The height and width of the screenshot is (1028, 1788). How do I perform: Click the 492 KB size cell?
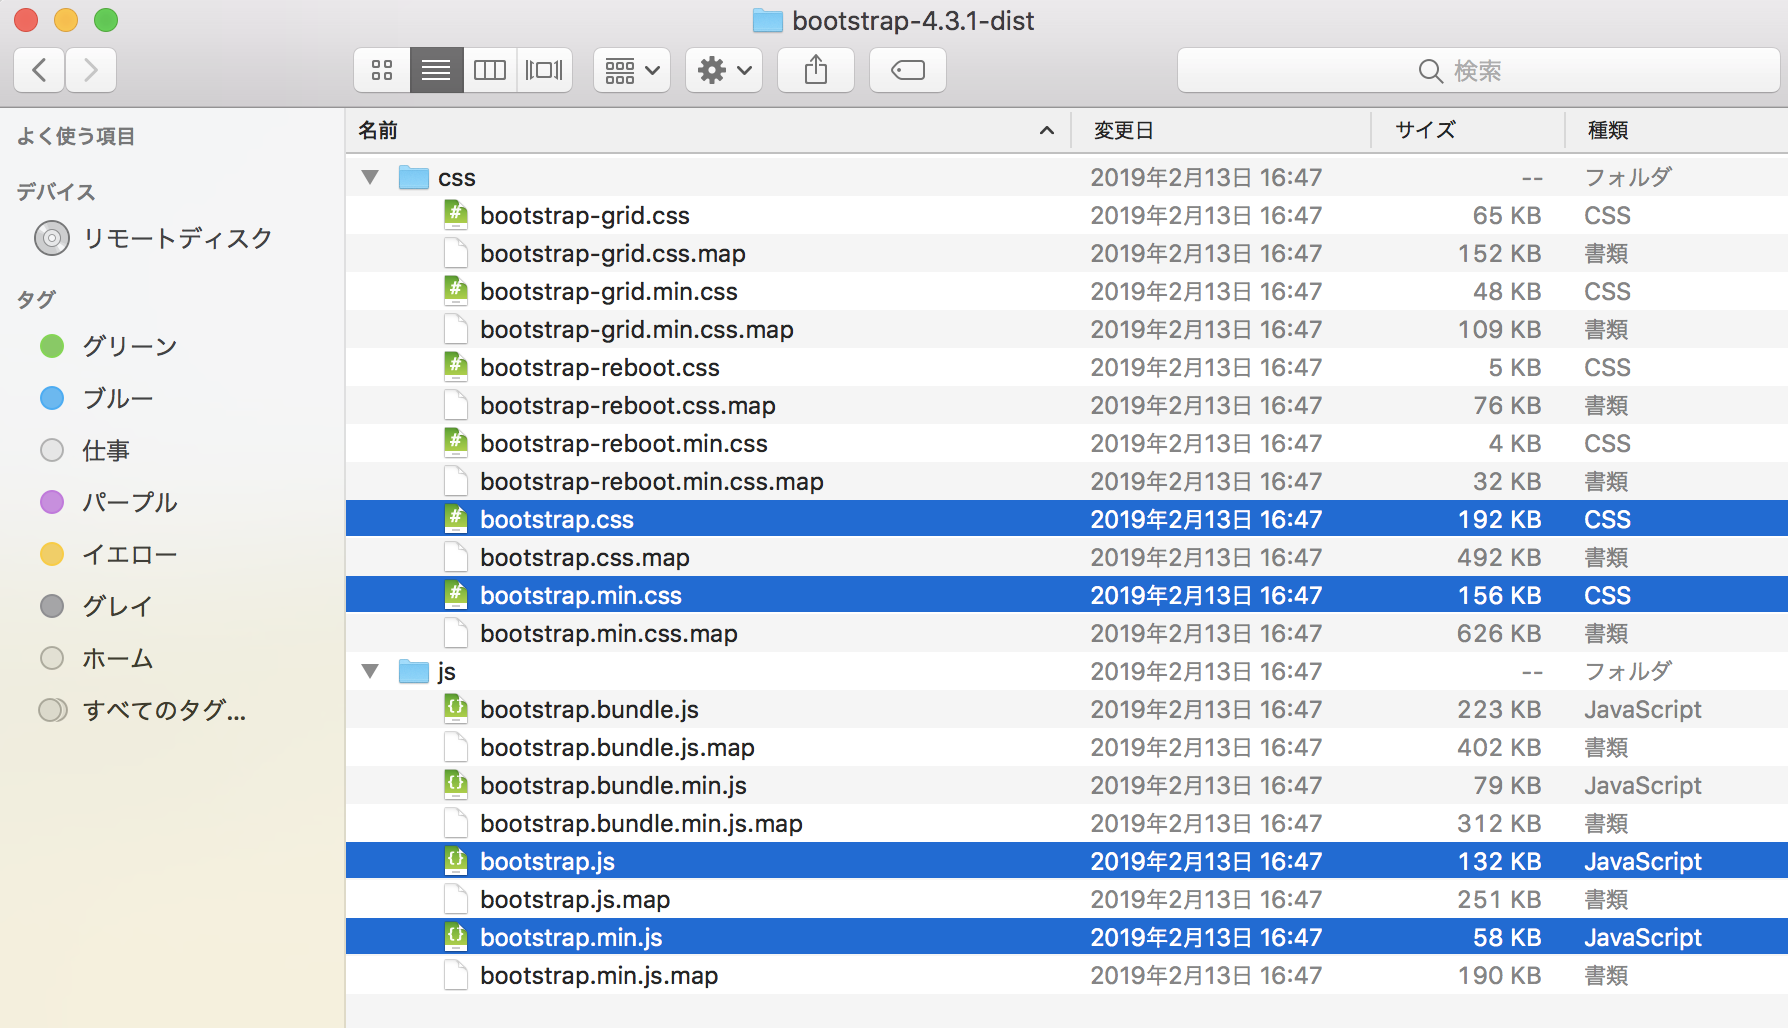tap(1499, 558)
